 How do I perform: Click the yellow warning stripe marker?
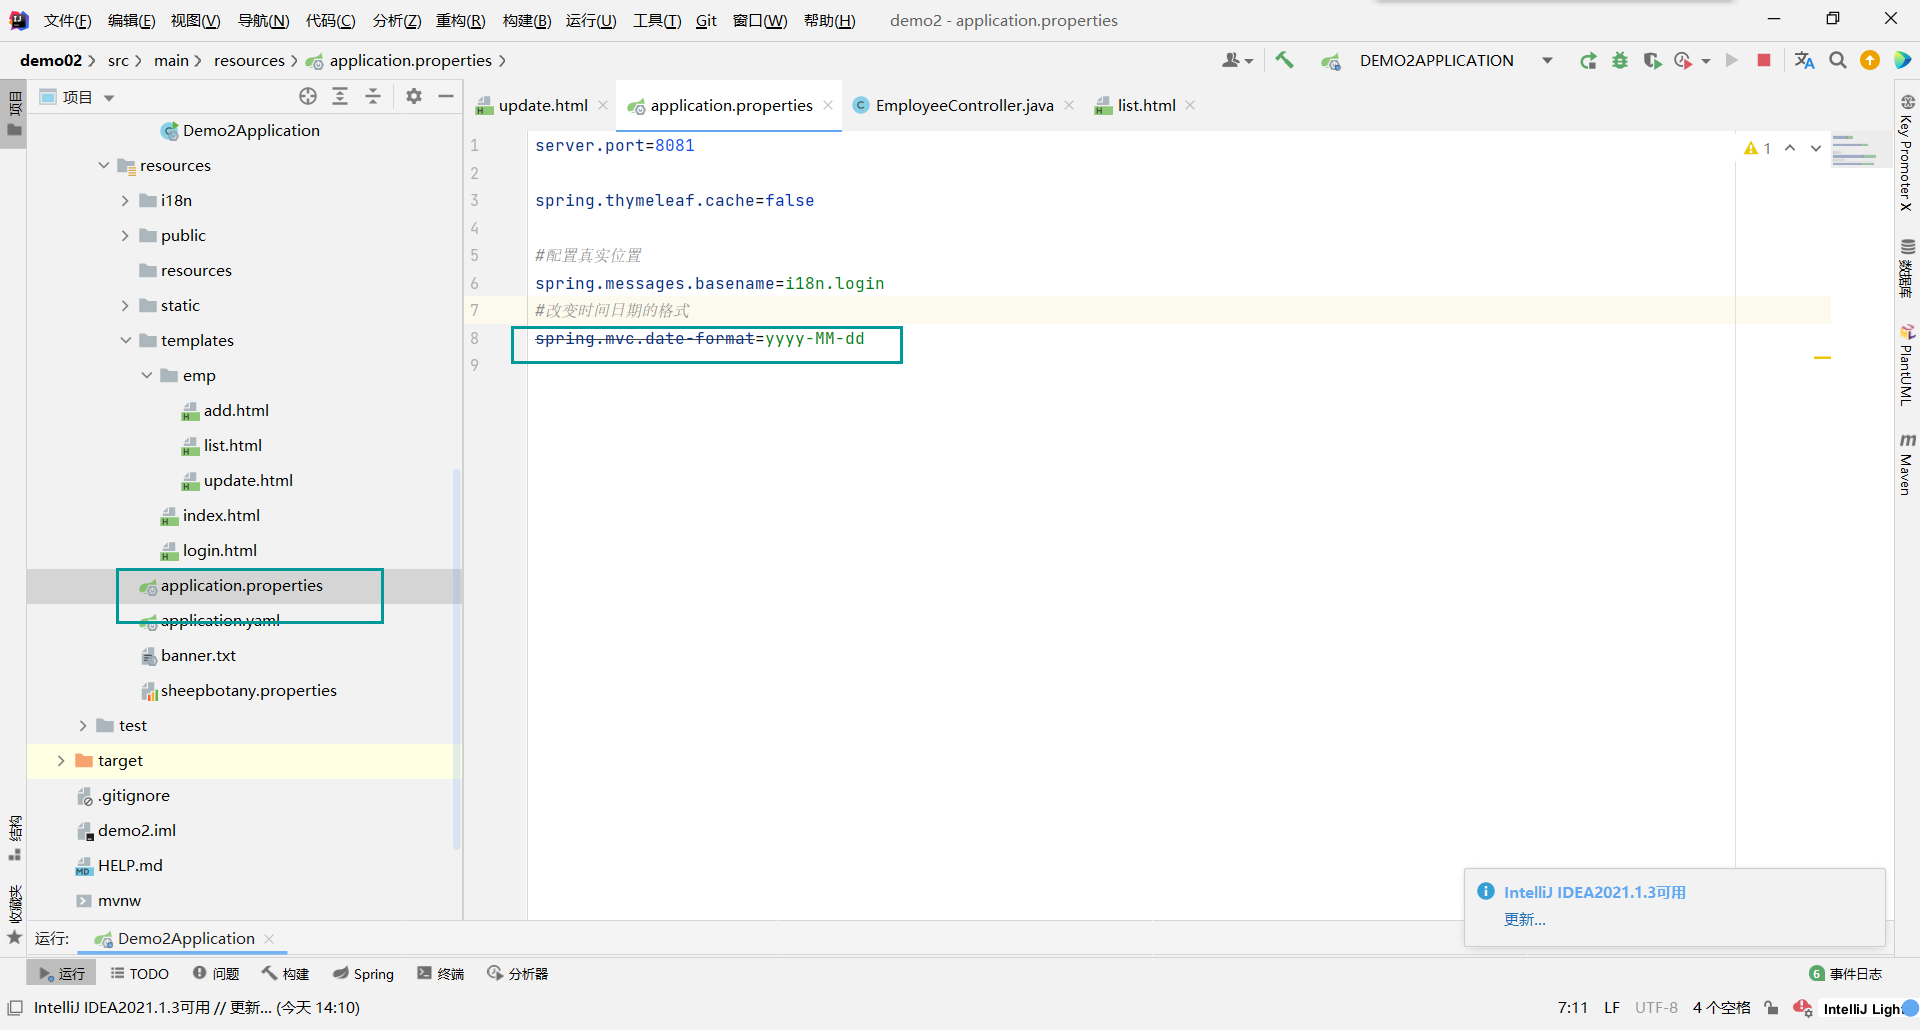1822,357
